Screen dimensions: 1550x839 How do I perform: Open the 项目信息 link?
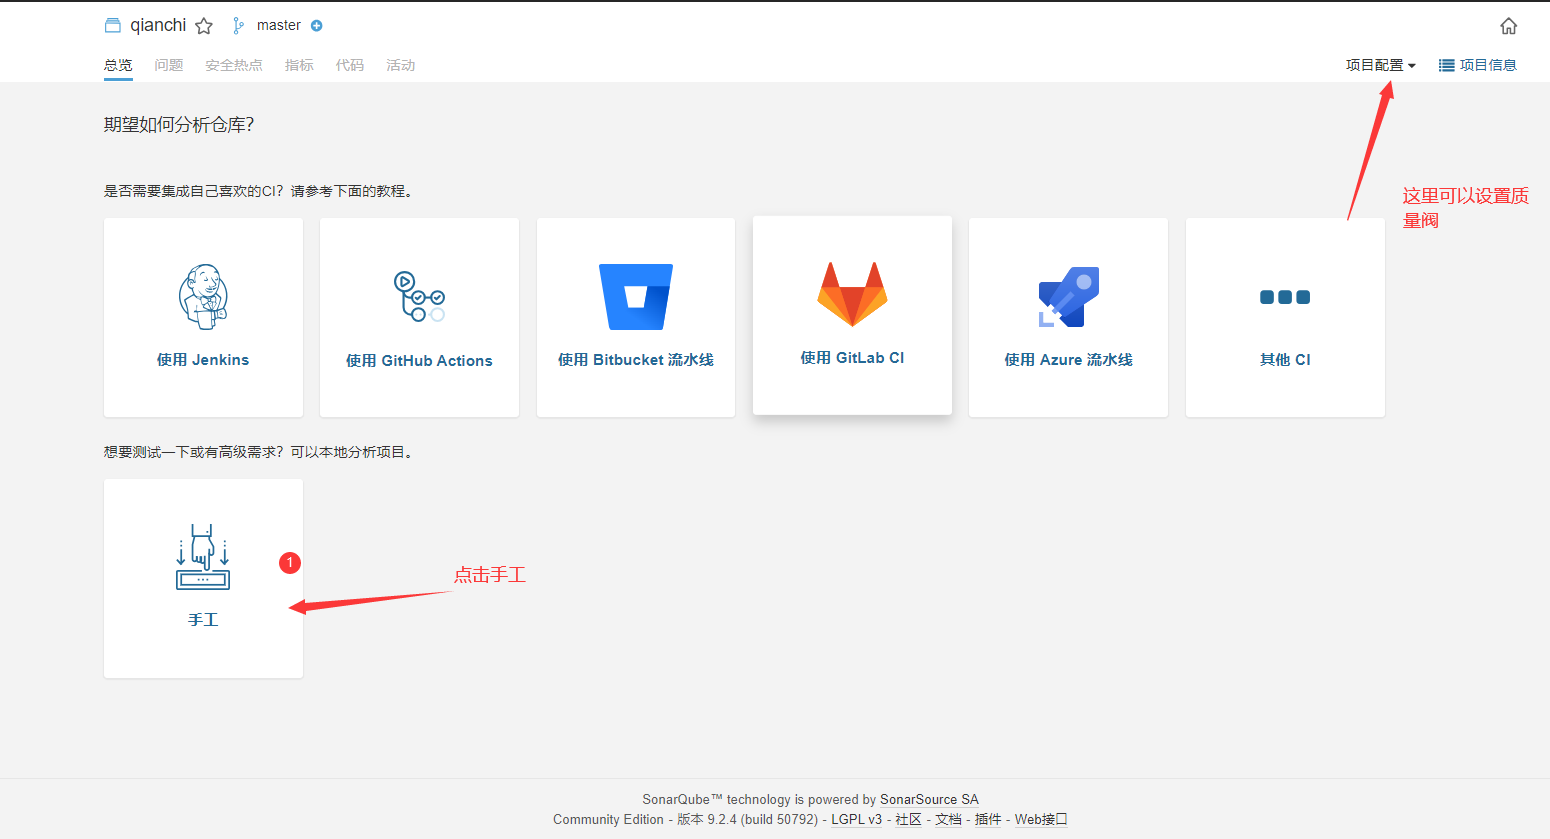[x=1488, y=65]
